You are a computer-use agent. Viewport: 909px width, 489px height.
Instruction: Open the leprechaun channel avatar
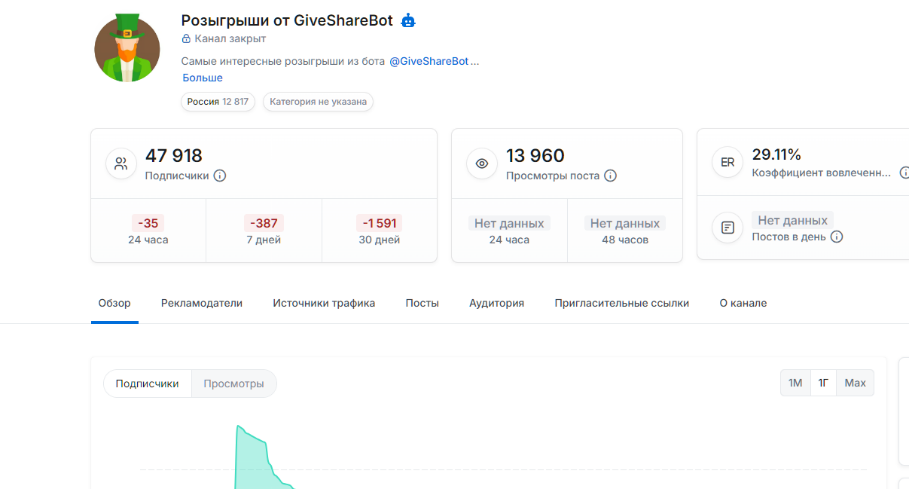pyautogui.click(x=127, y=48)
